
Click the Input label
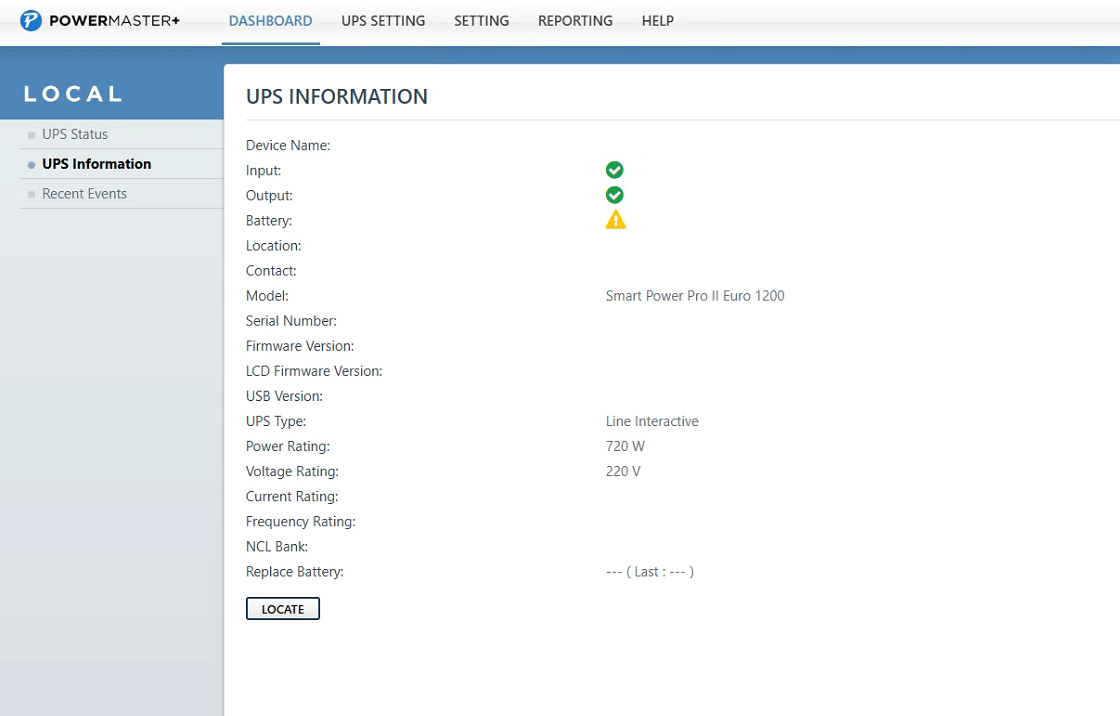pyautogui.click(x=264, y=171)
